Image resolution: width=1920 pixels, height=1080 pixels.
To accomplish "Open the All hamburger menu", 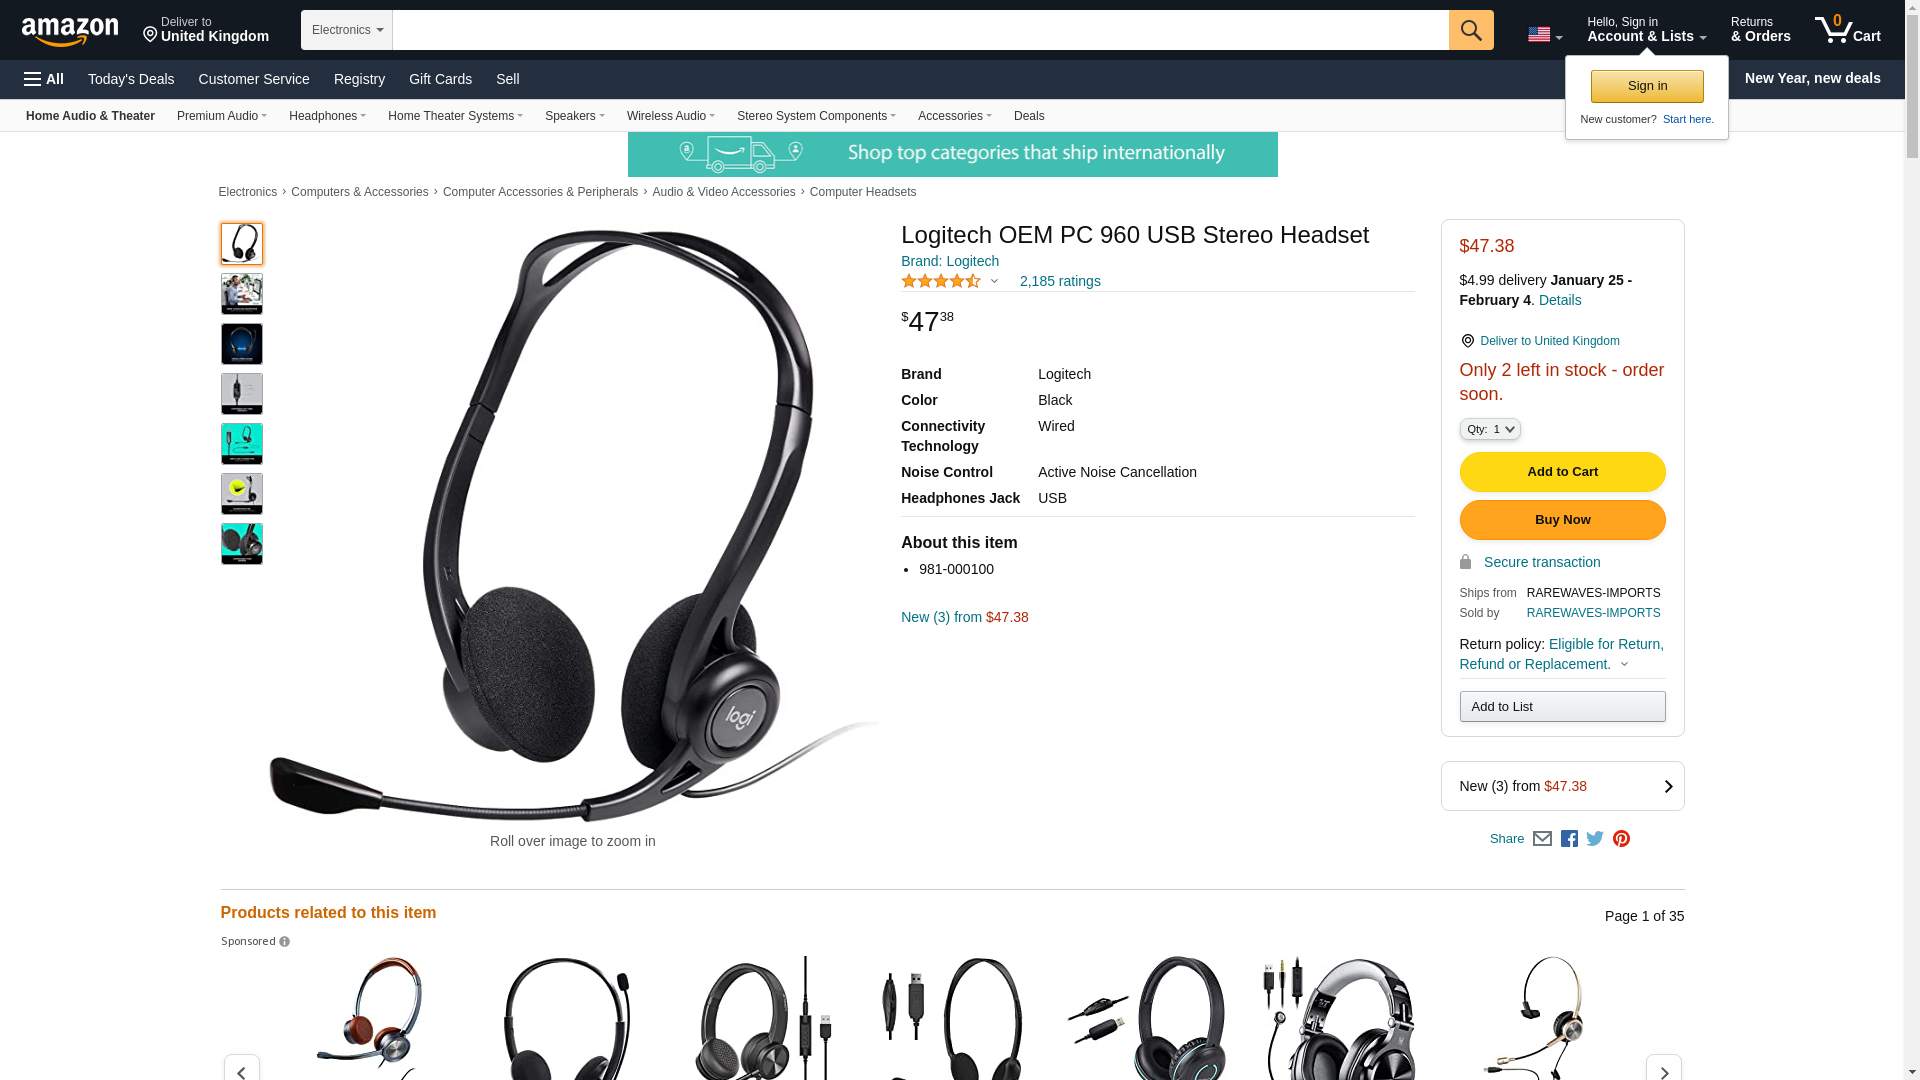I will coord(44,79).
